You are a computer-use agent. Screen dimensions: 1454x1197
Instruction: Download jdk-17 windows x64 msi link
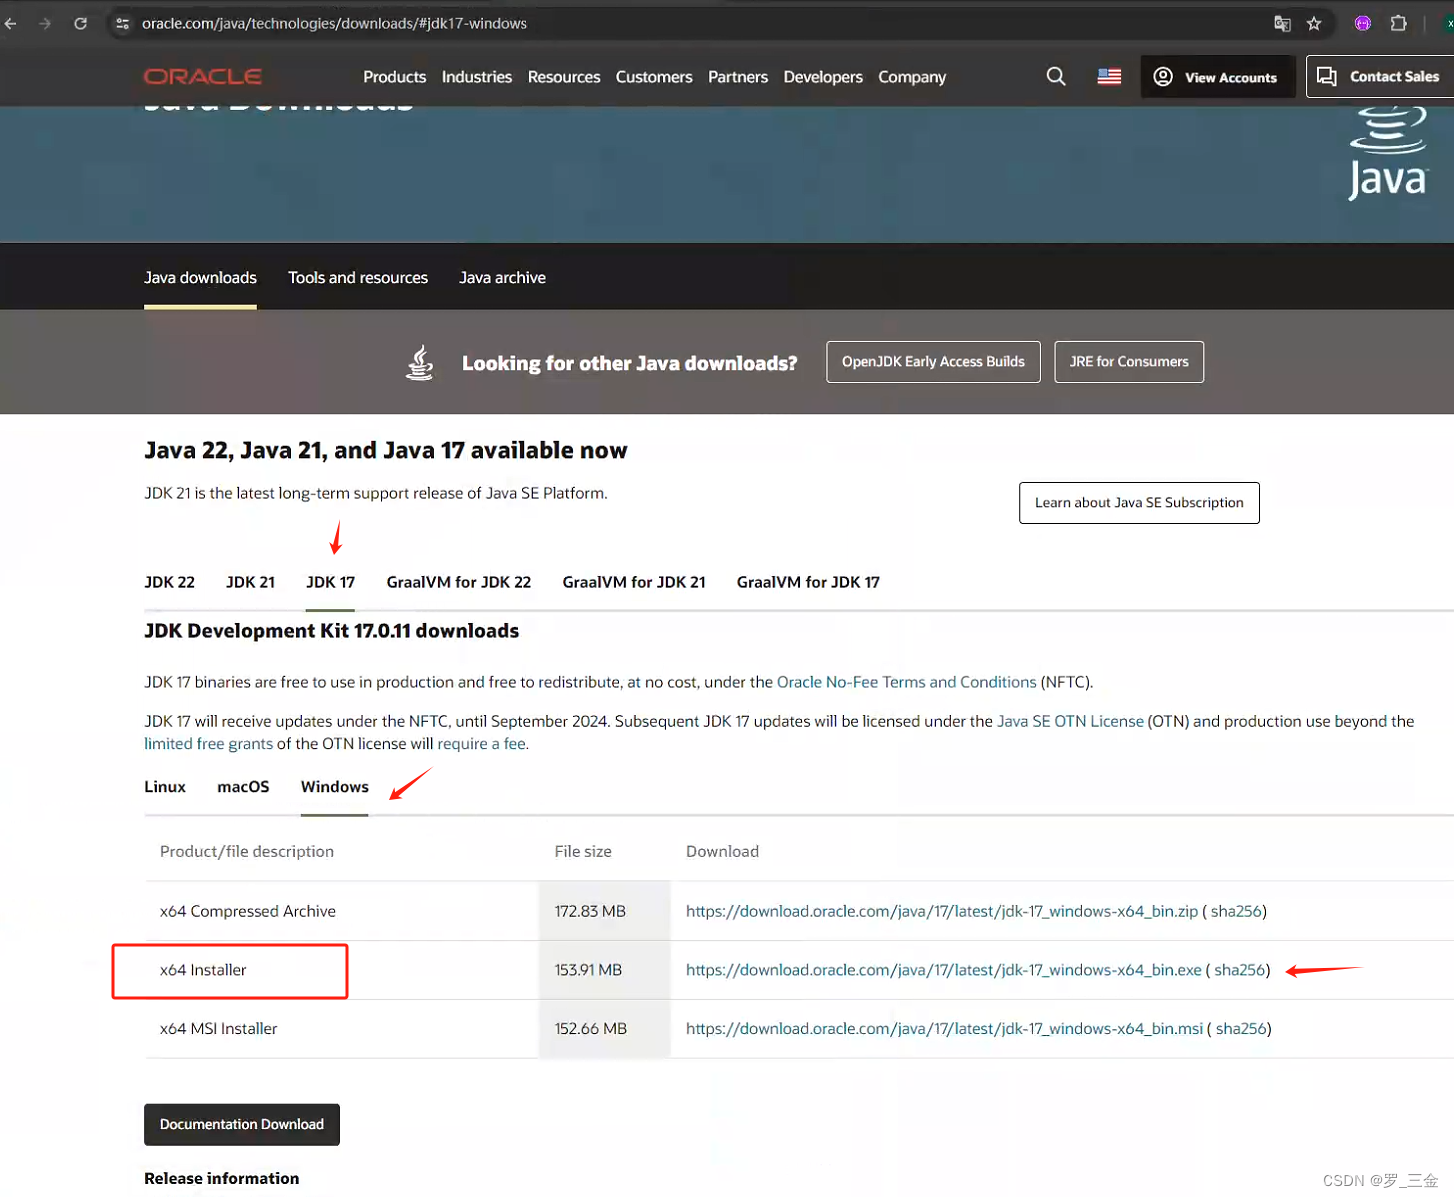(945, 1028)
